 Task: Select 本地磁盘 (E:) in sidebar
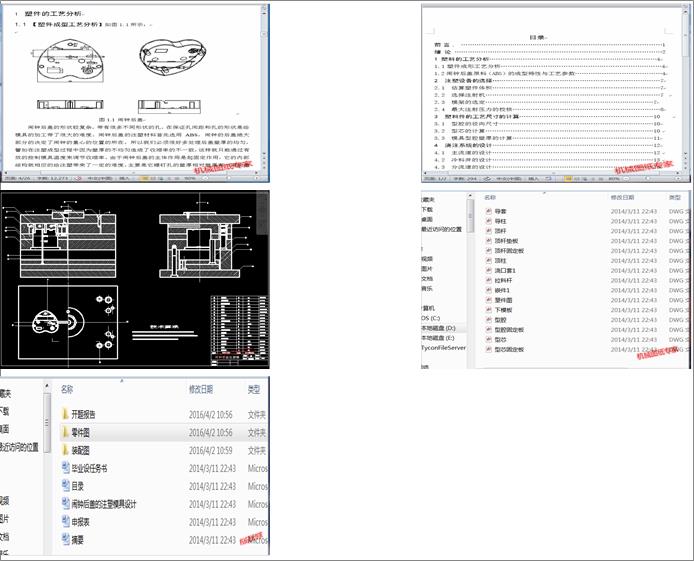click(x=438, y=338)
